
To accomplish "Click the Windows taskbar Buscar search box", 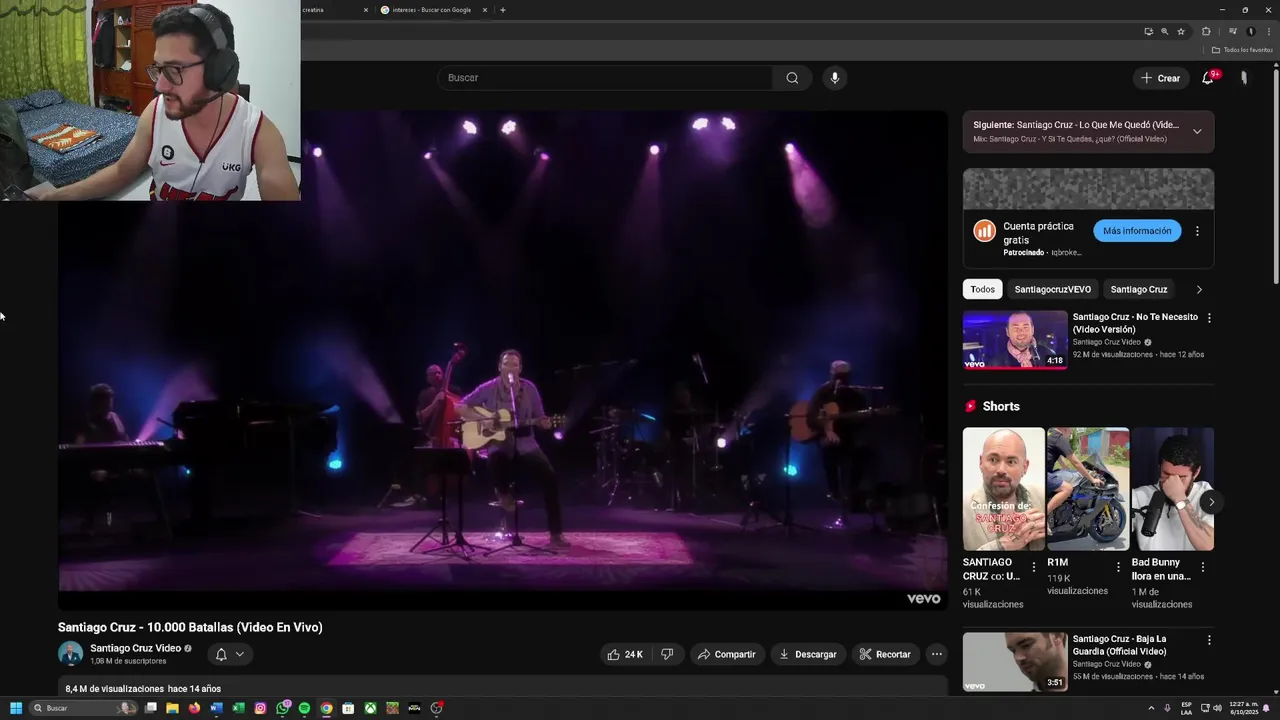I will coord(84,708).
